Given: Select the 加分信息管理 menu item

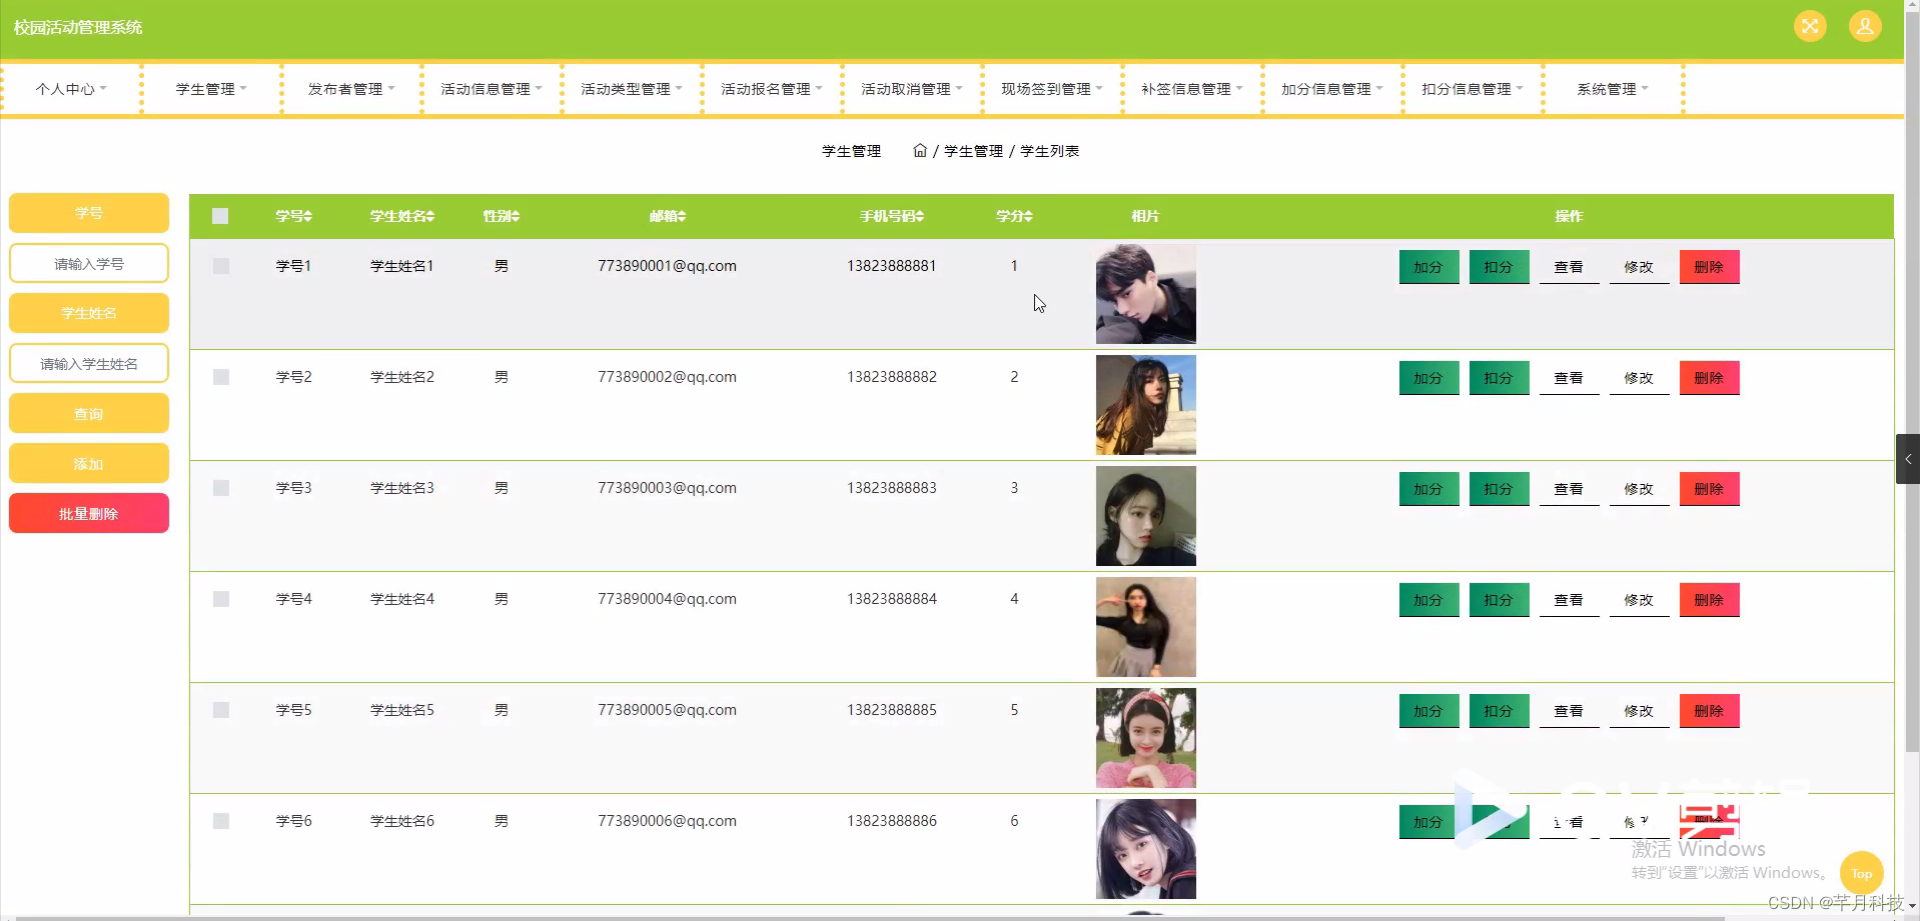Looking at the screenshot, I should 1330,88.
